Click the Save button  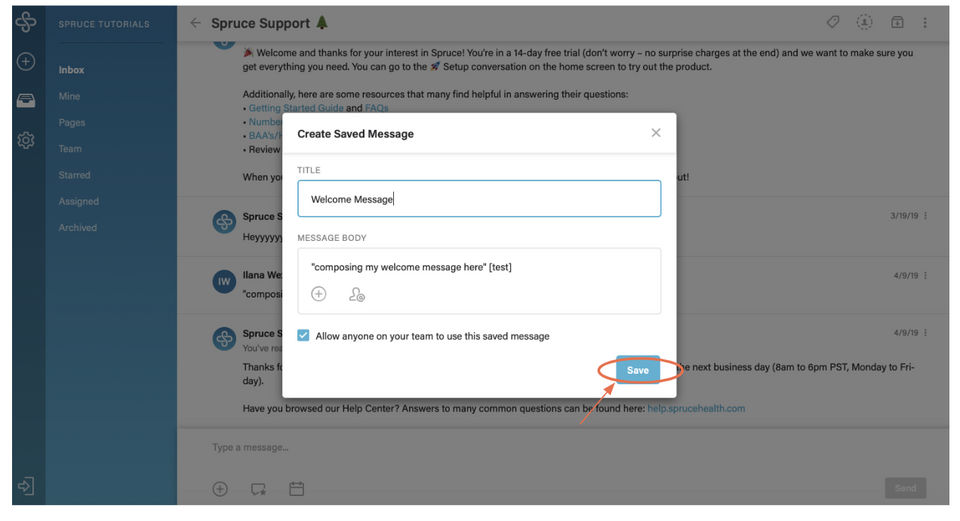point(637,370)
